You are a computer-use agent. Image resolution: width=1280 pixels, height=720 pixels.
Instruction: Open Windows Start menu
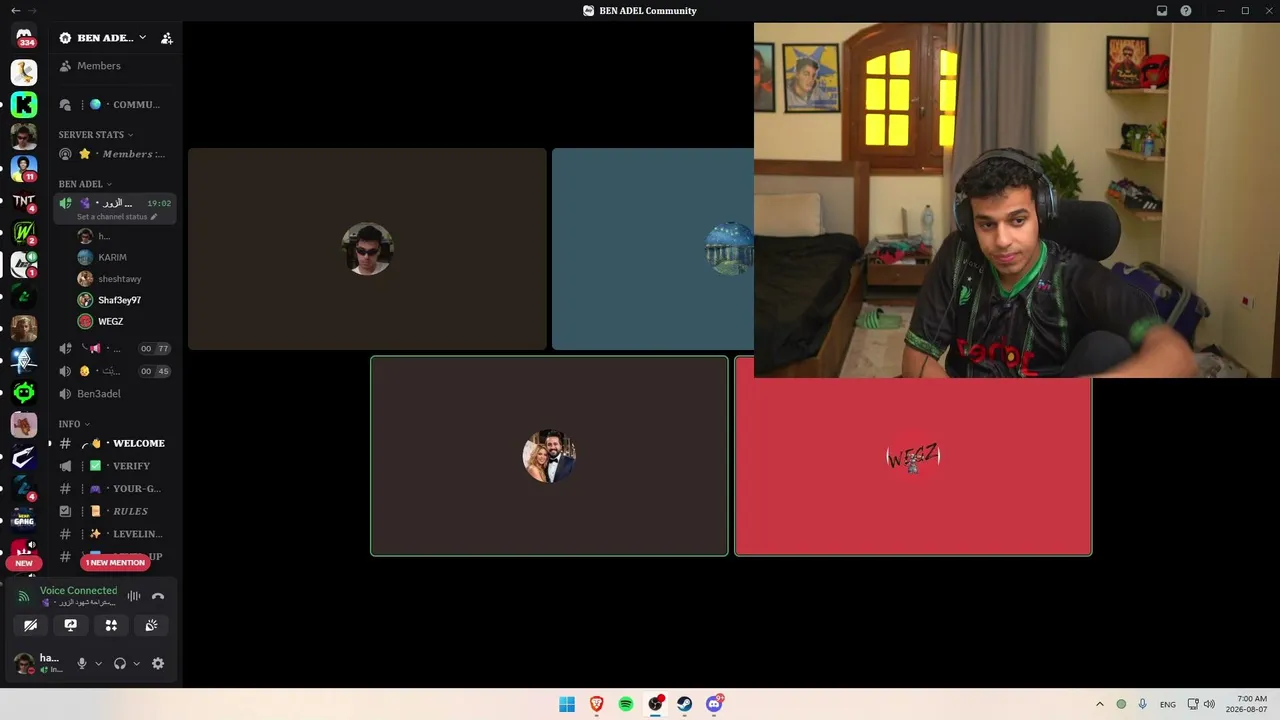[567, 704]
